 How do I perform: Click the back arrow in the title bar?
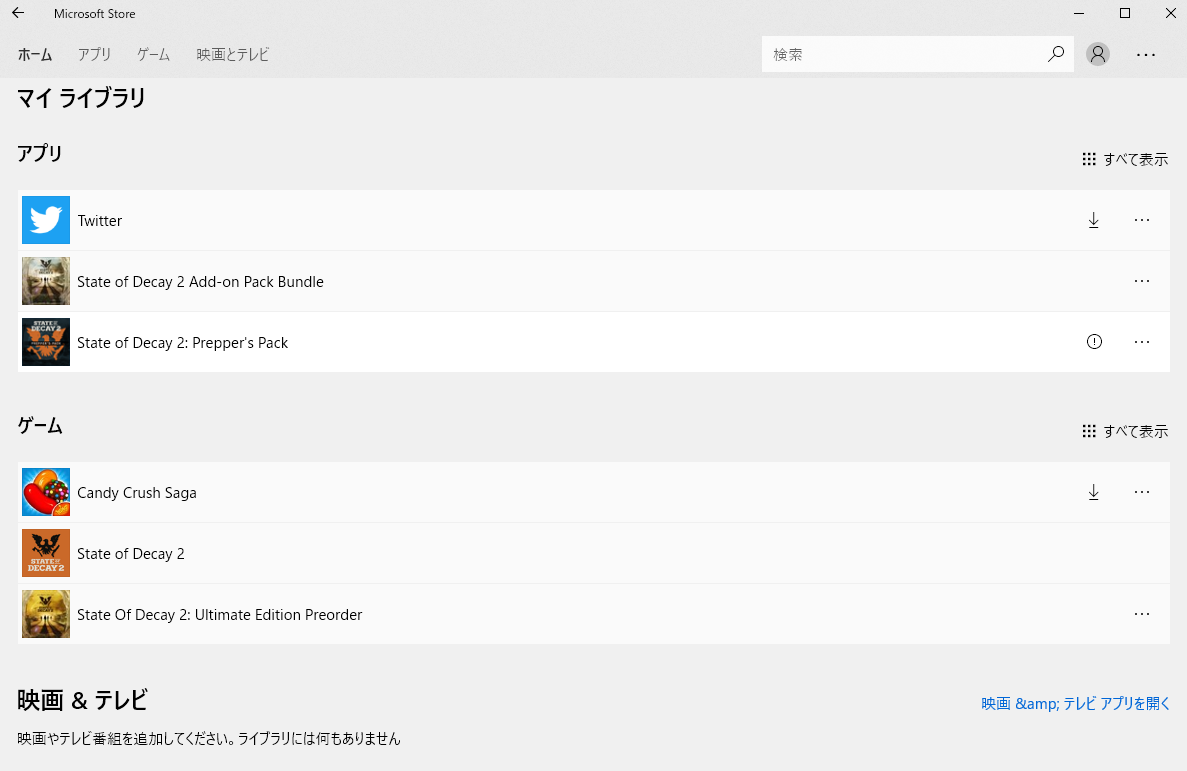[18, 14]
